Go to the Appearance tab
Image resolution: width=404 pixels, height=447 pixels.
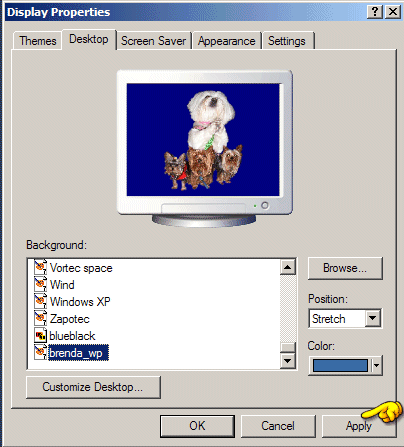pyautogui.click(x=227, y=41)
